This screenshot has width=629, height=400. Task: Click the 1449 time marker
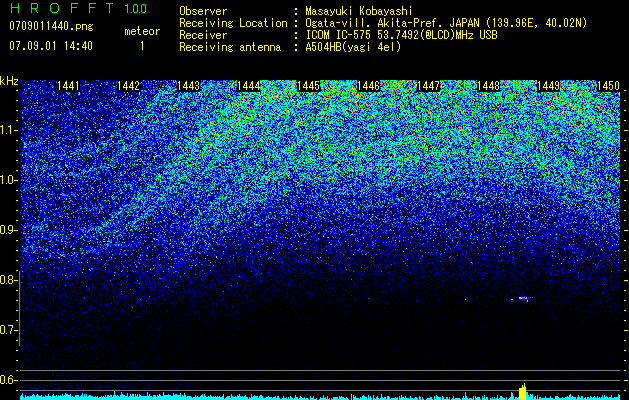[548, 86]
